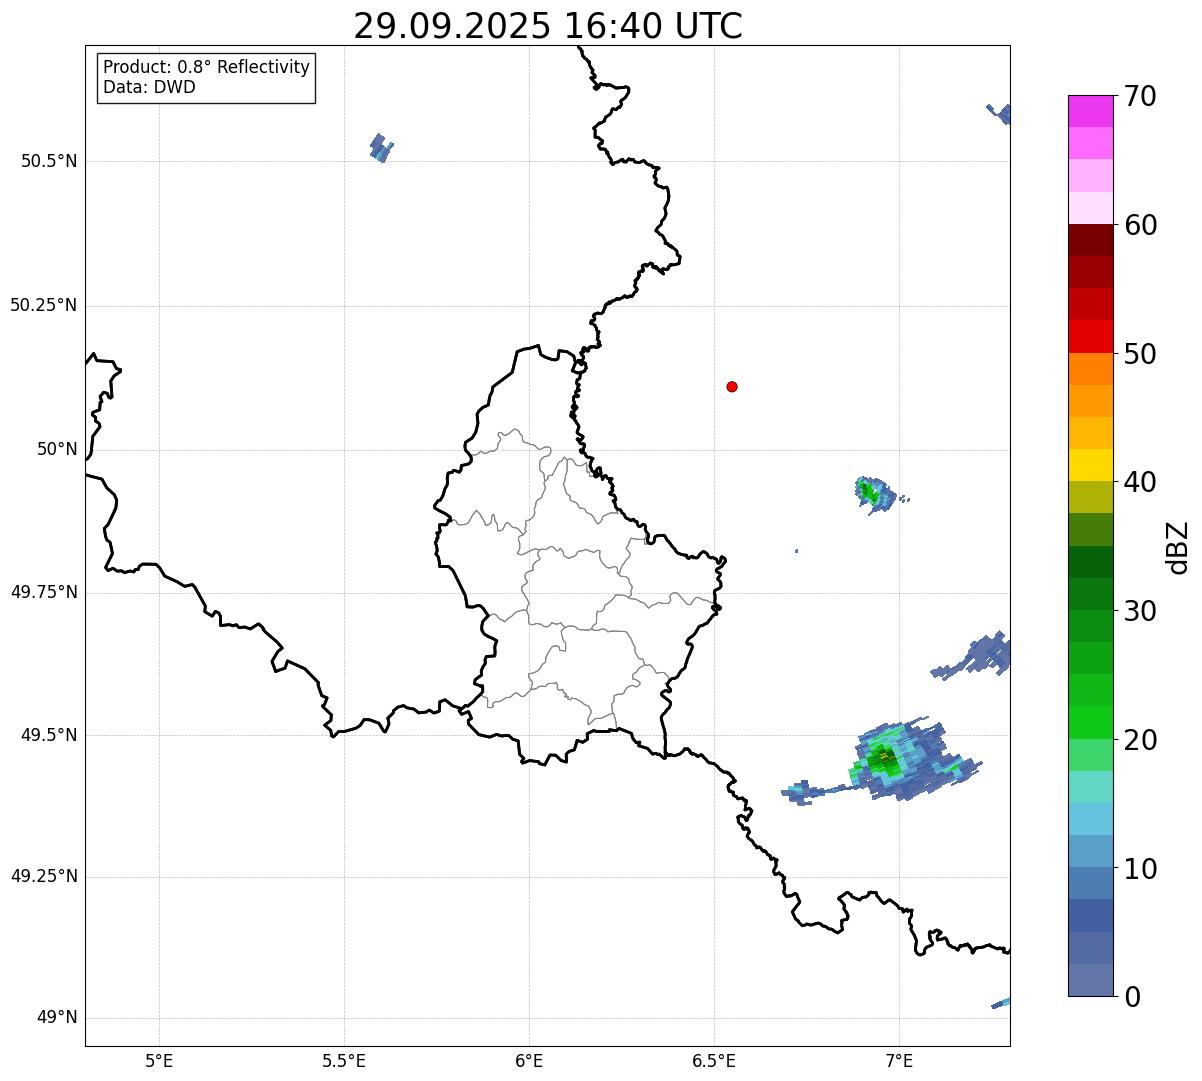This screenshot has height=1081, width=1202.
Task: Click the colorbar '20' tick label
Action: (x=1140, y=740)
